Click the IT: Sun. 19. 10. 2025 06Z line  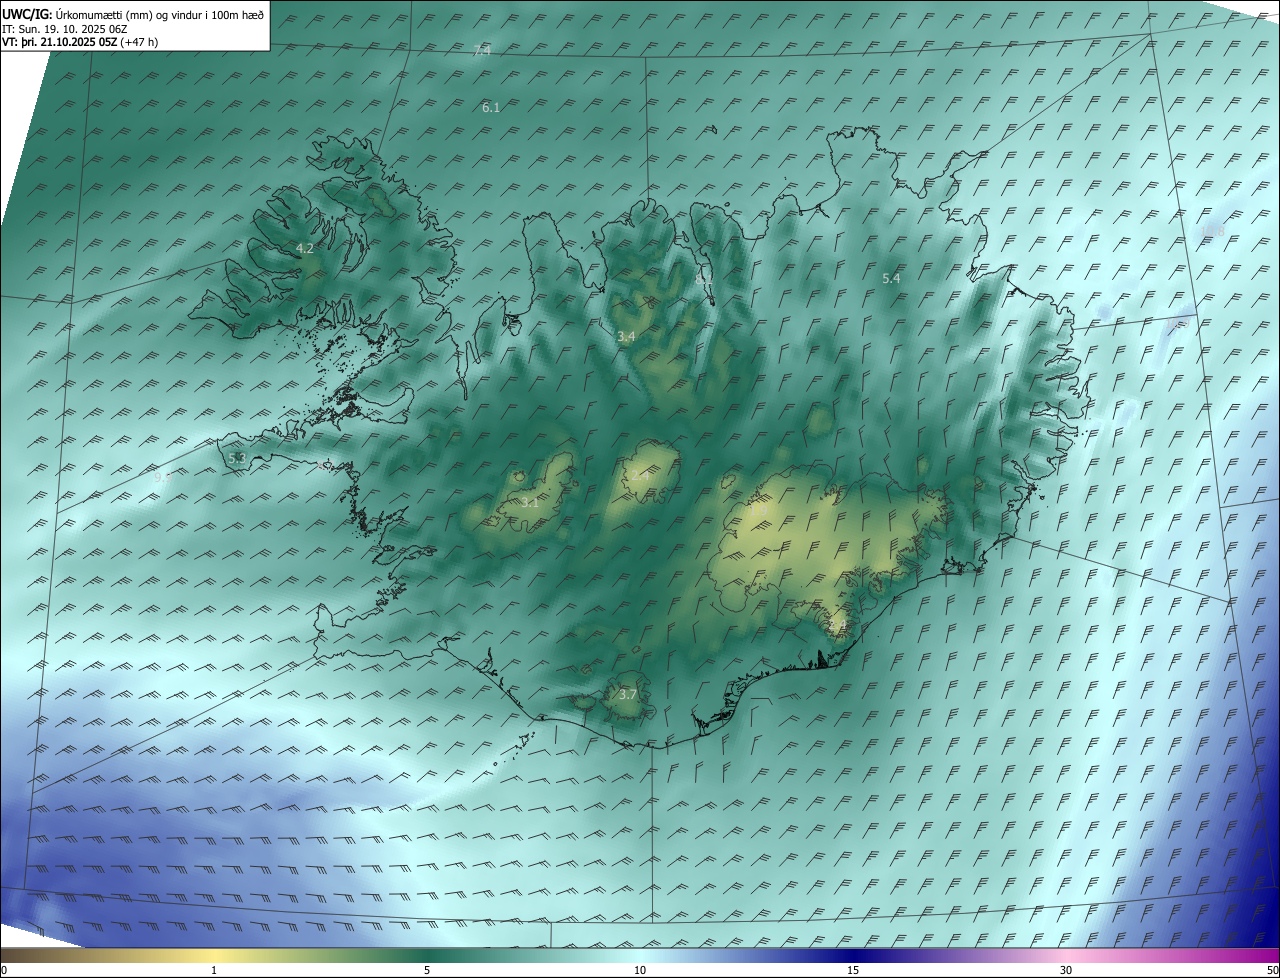[x=64, y=28]
